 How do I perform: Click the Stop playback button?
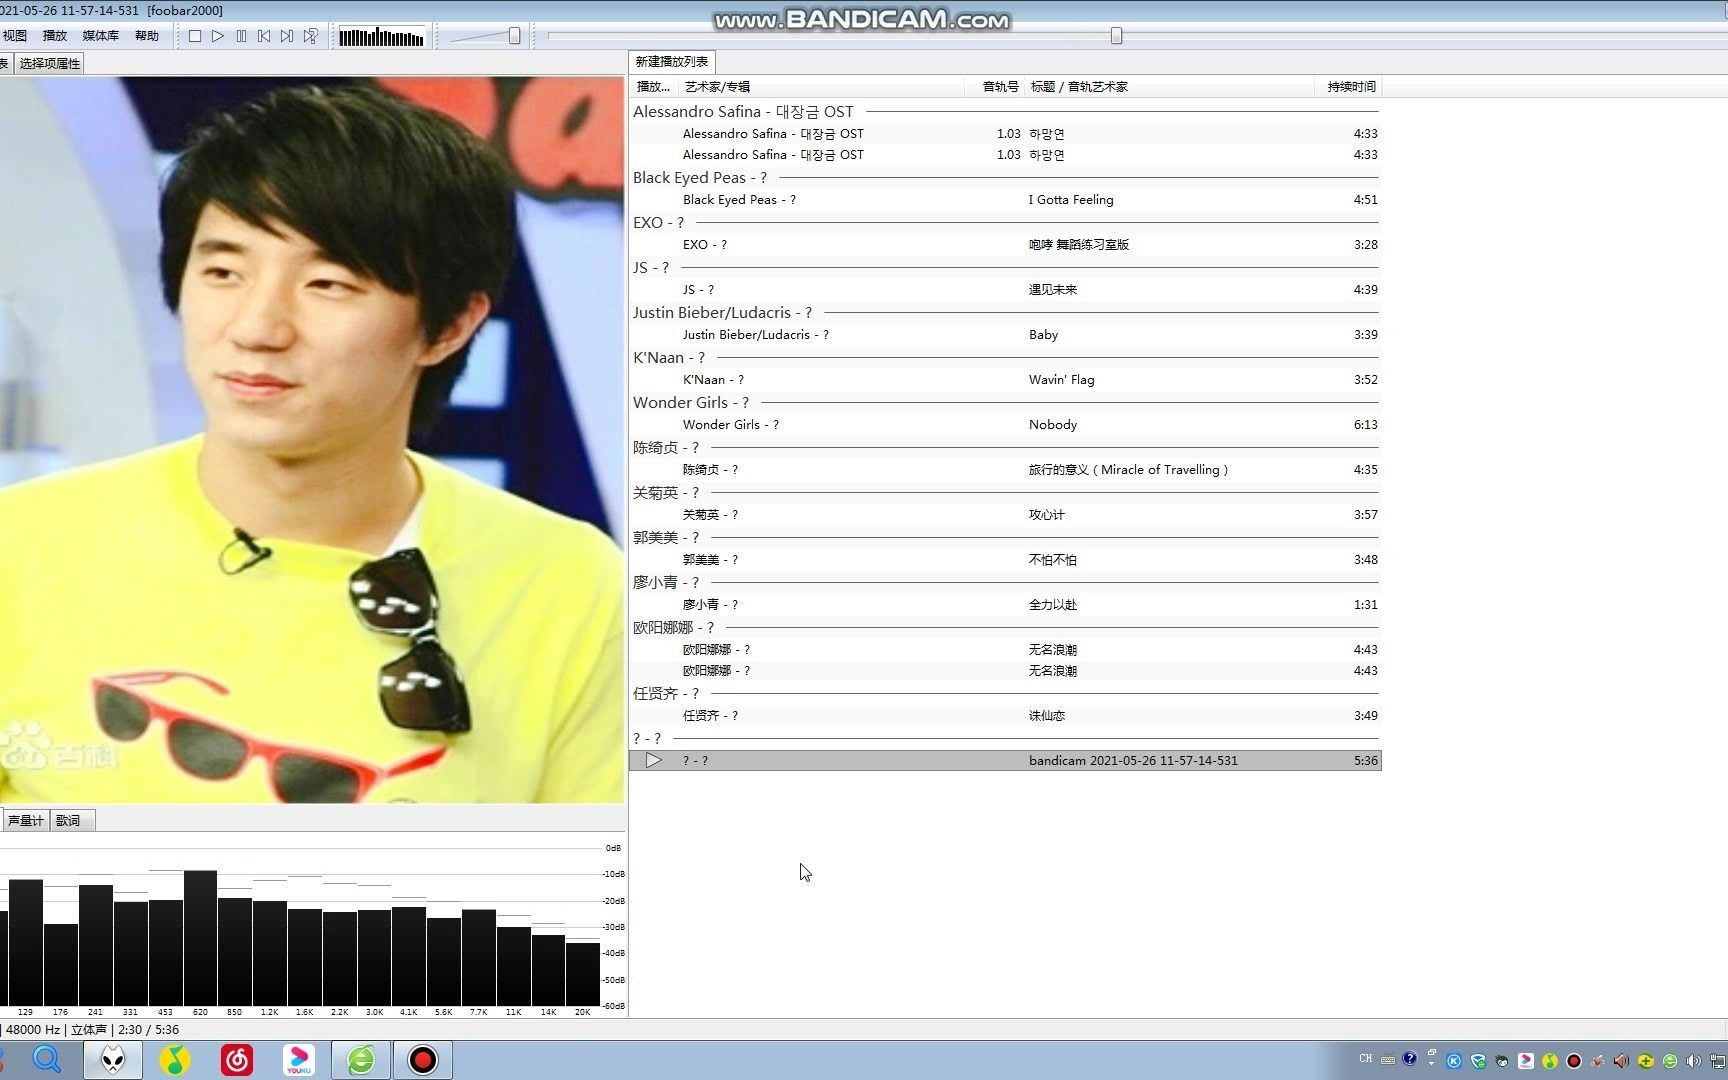pos(195,36)
